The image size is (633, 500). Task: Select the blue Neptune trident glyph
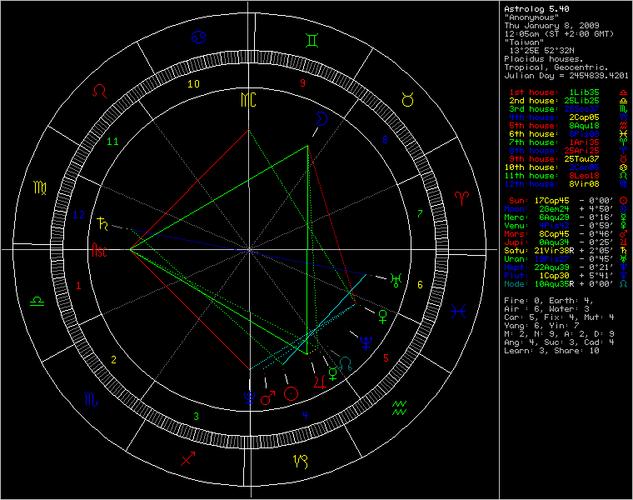pos(366,343)
